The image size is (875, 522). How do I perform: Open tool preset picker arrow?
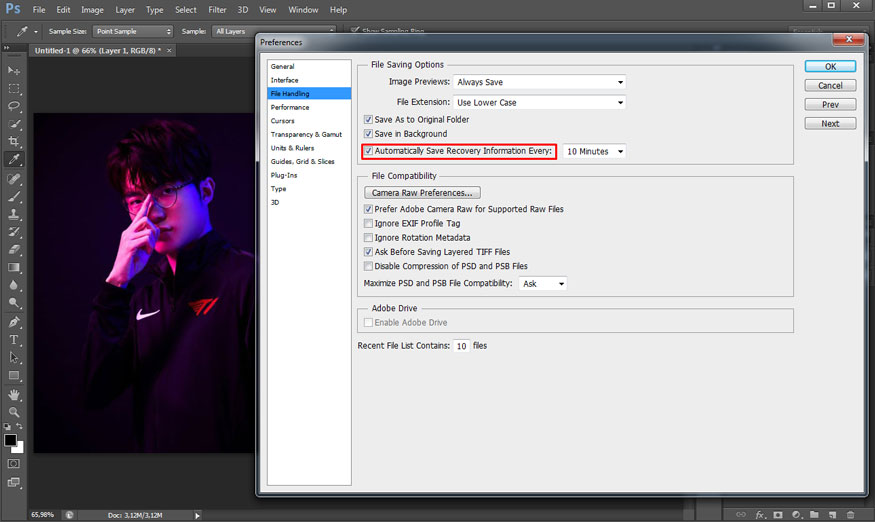pos(36,32)
